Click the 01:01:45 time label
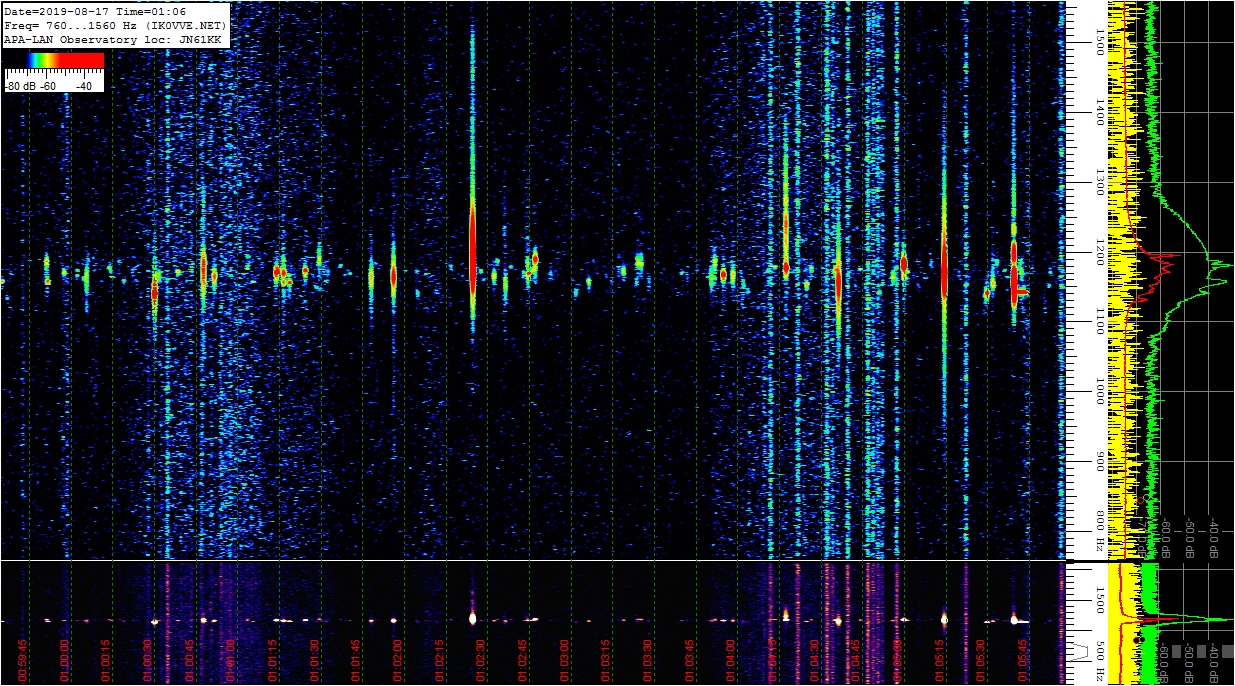 coord(356,661)
